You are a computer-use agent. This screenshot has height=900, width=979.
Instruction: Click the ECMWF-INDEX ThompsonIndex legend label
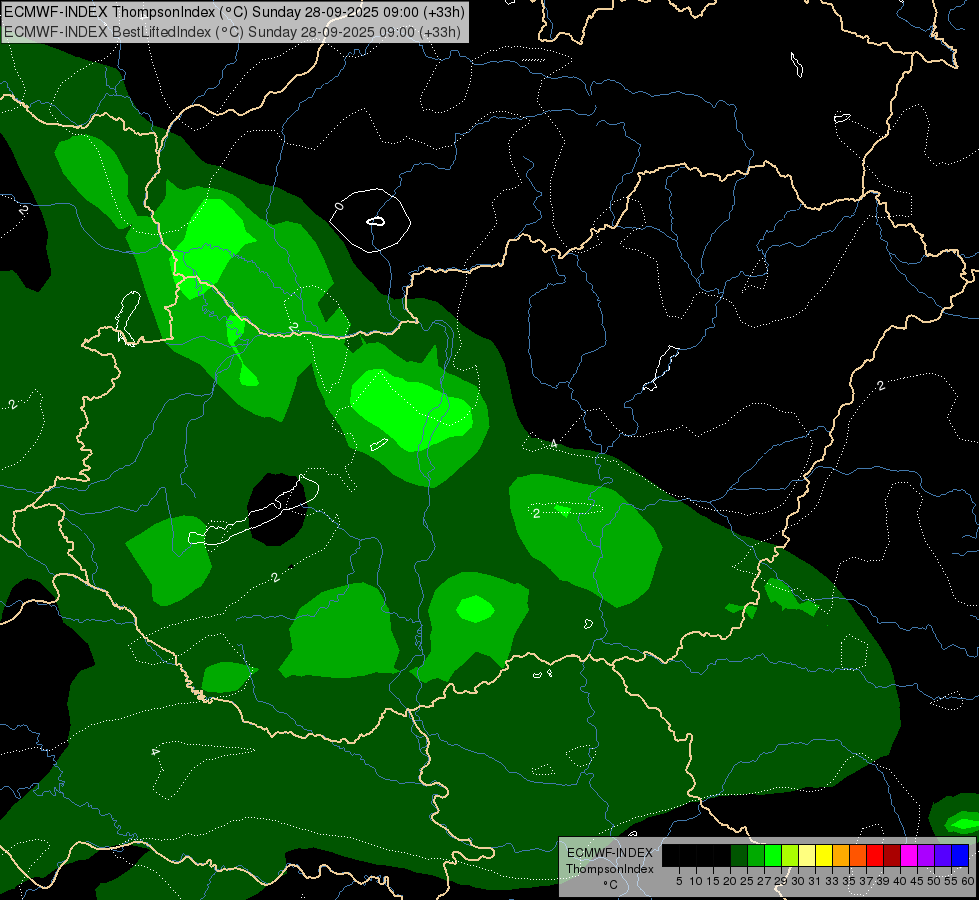[609, 861]
